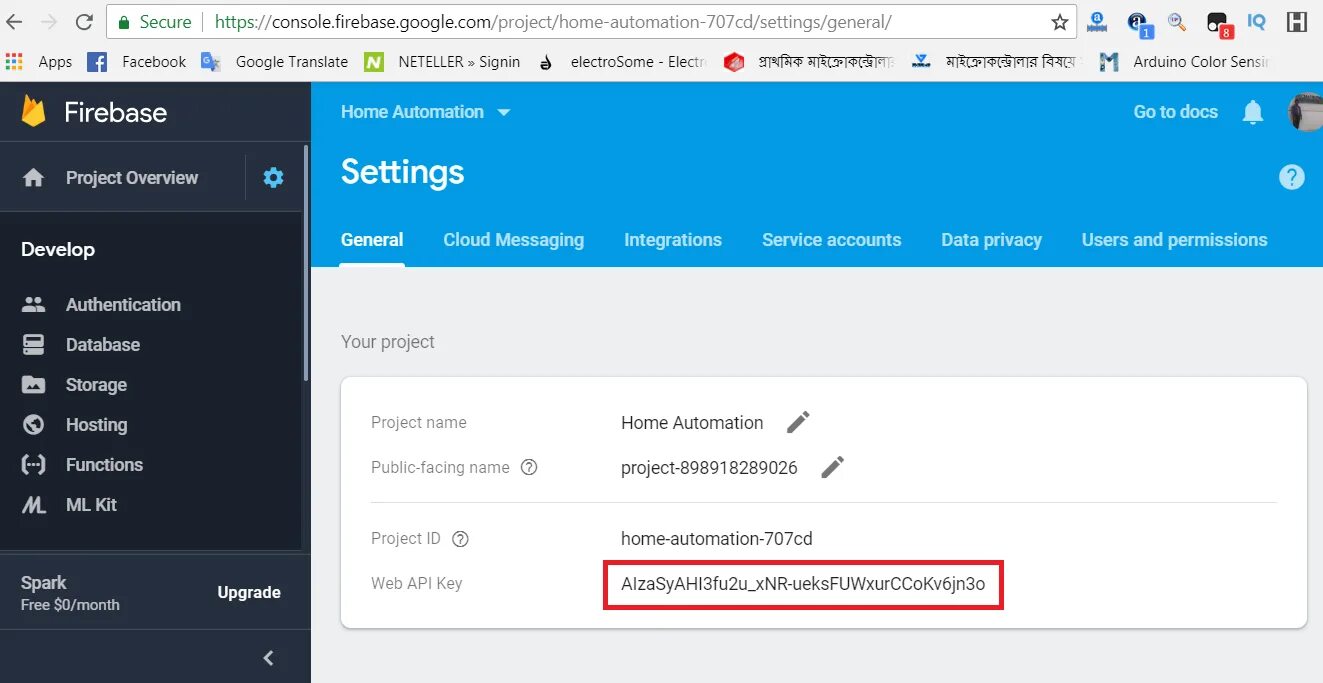The width and height of the screenshot is (1323, 683).
Task: Edit project name pencil icon
Action: (798, 422)
